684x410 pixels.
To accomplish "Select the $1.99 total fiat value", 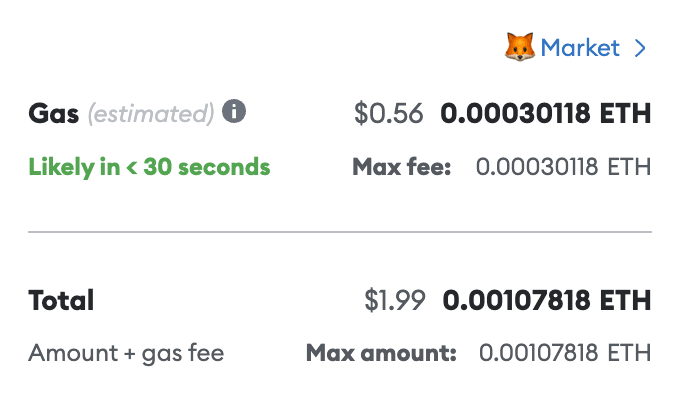I will pos(395,299).
